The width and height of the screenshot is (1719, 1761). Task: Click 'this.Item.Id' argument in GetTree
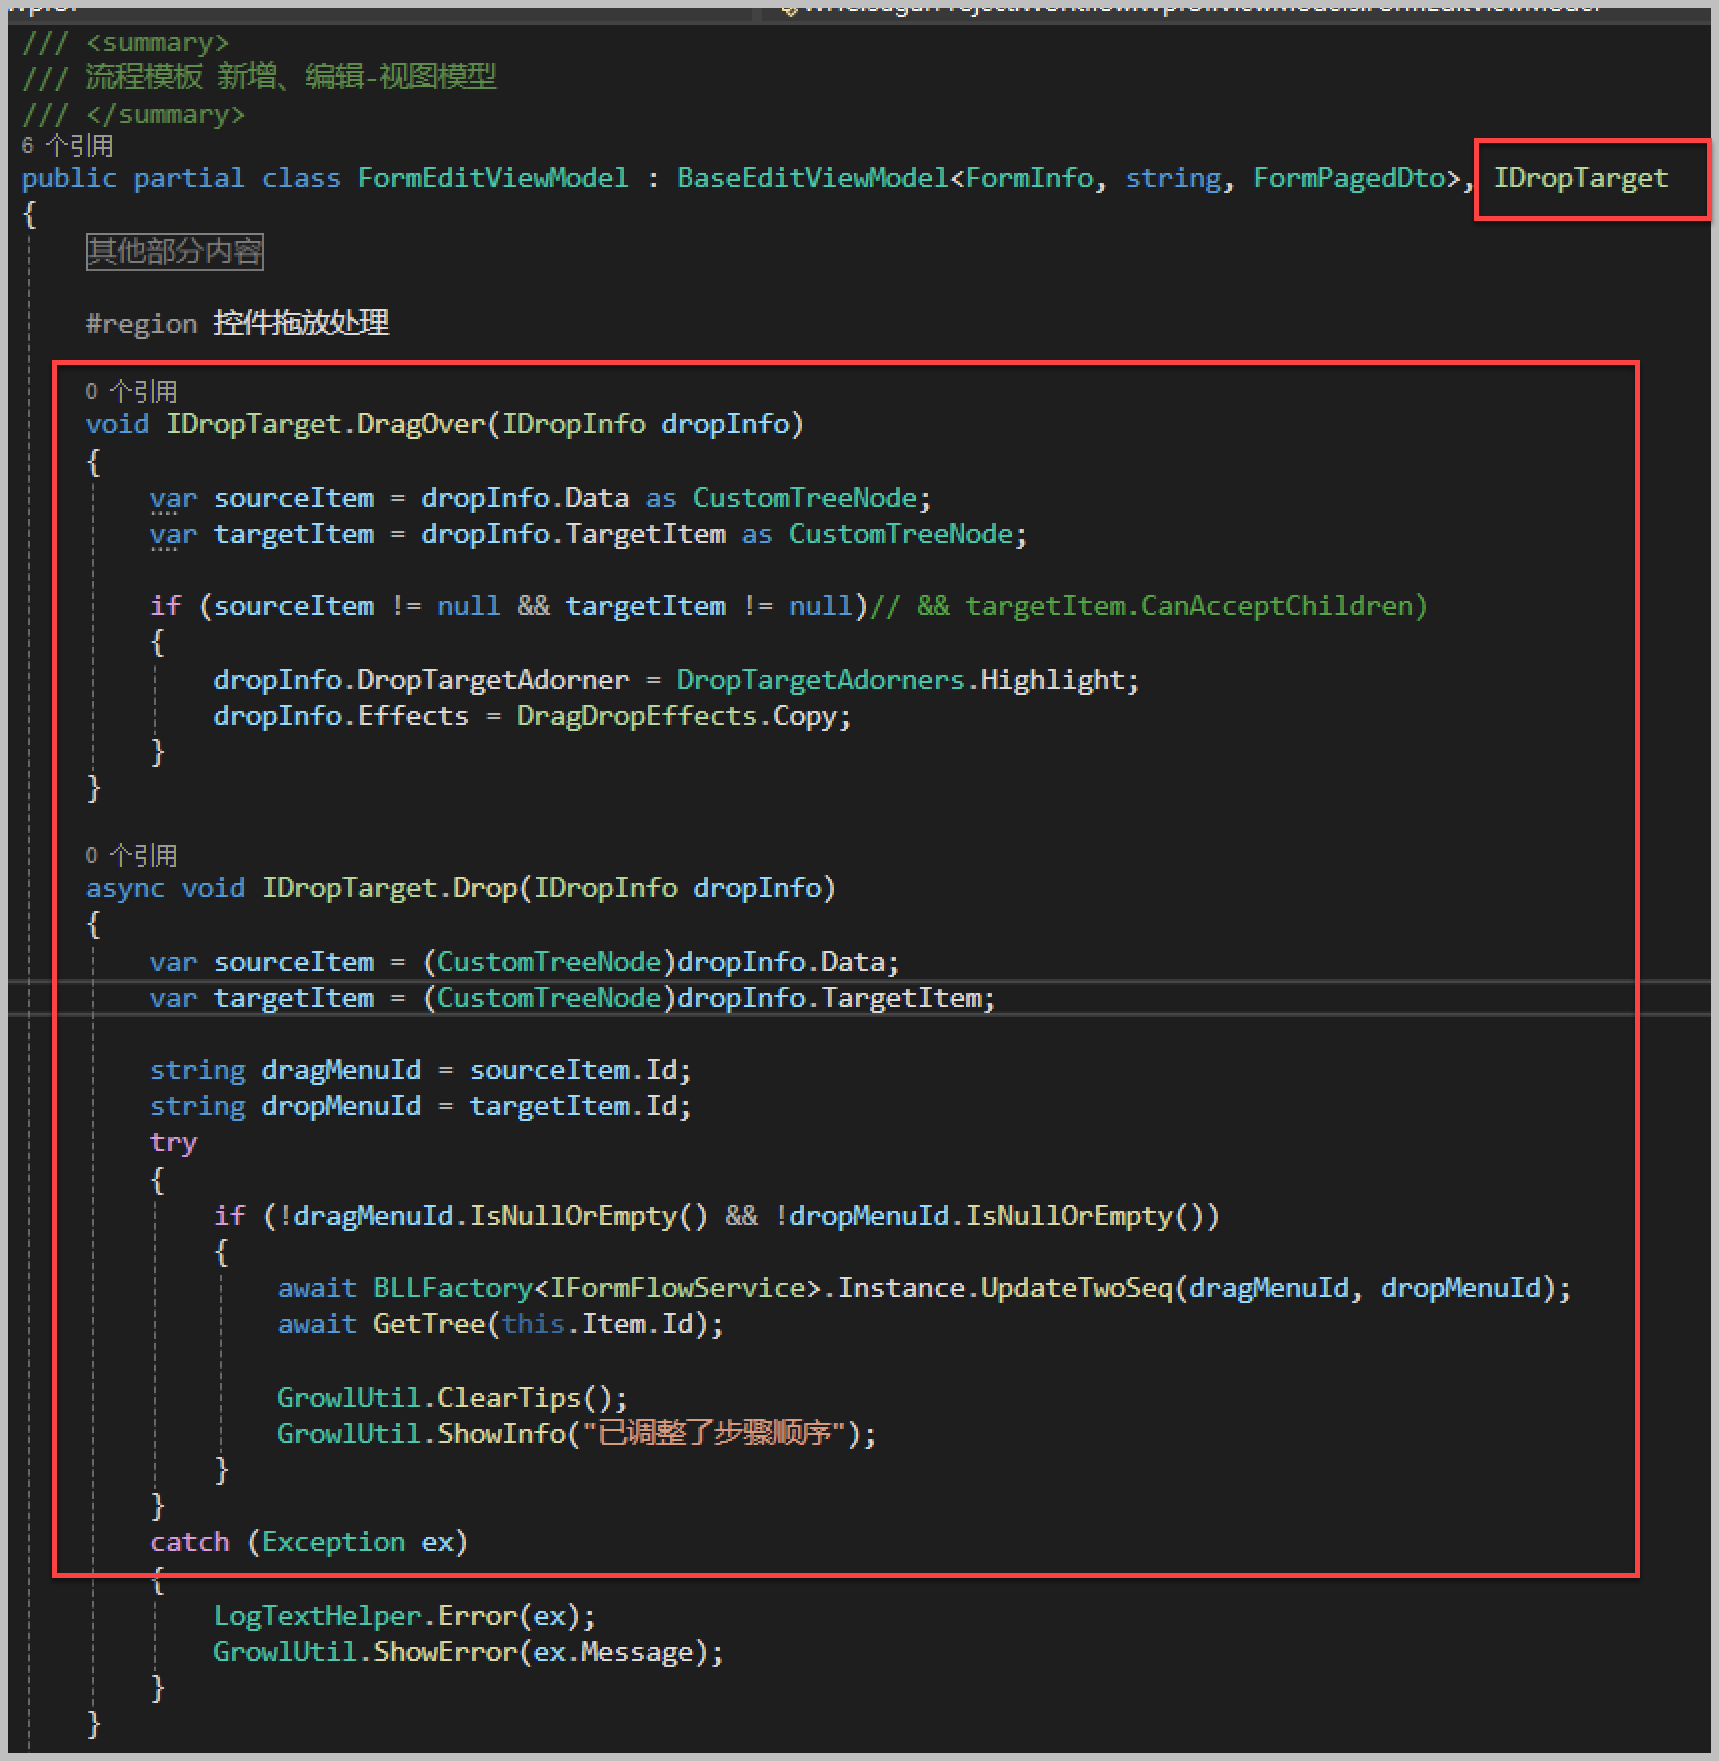(597, 1324)
